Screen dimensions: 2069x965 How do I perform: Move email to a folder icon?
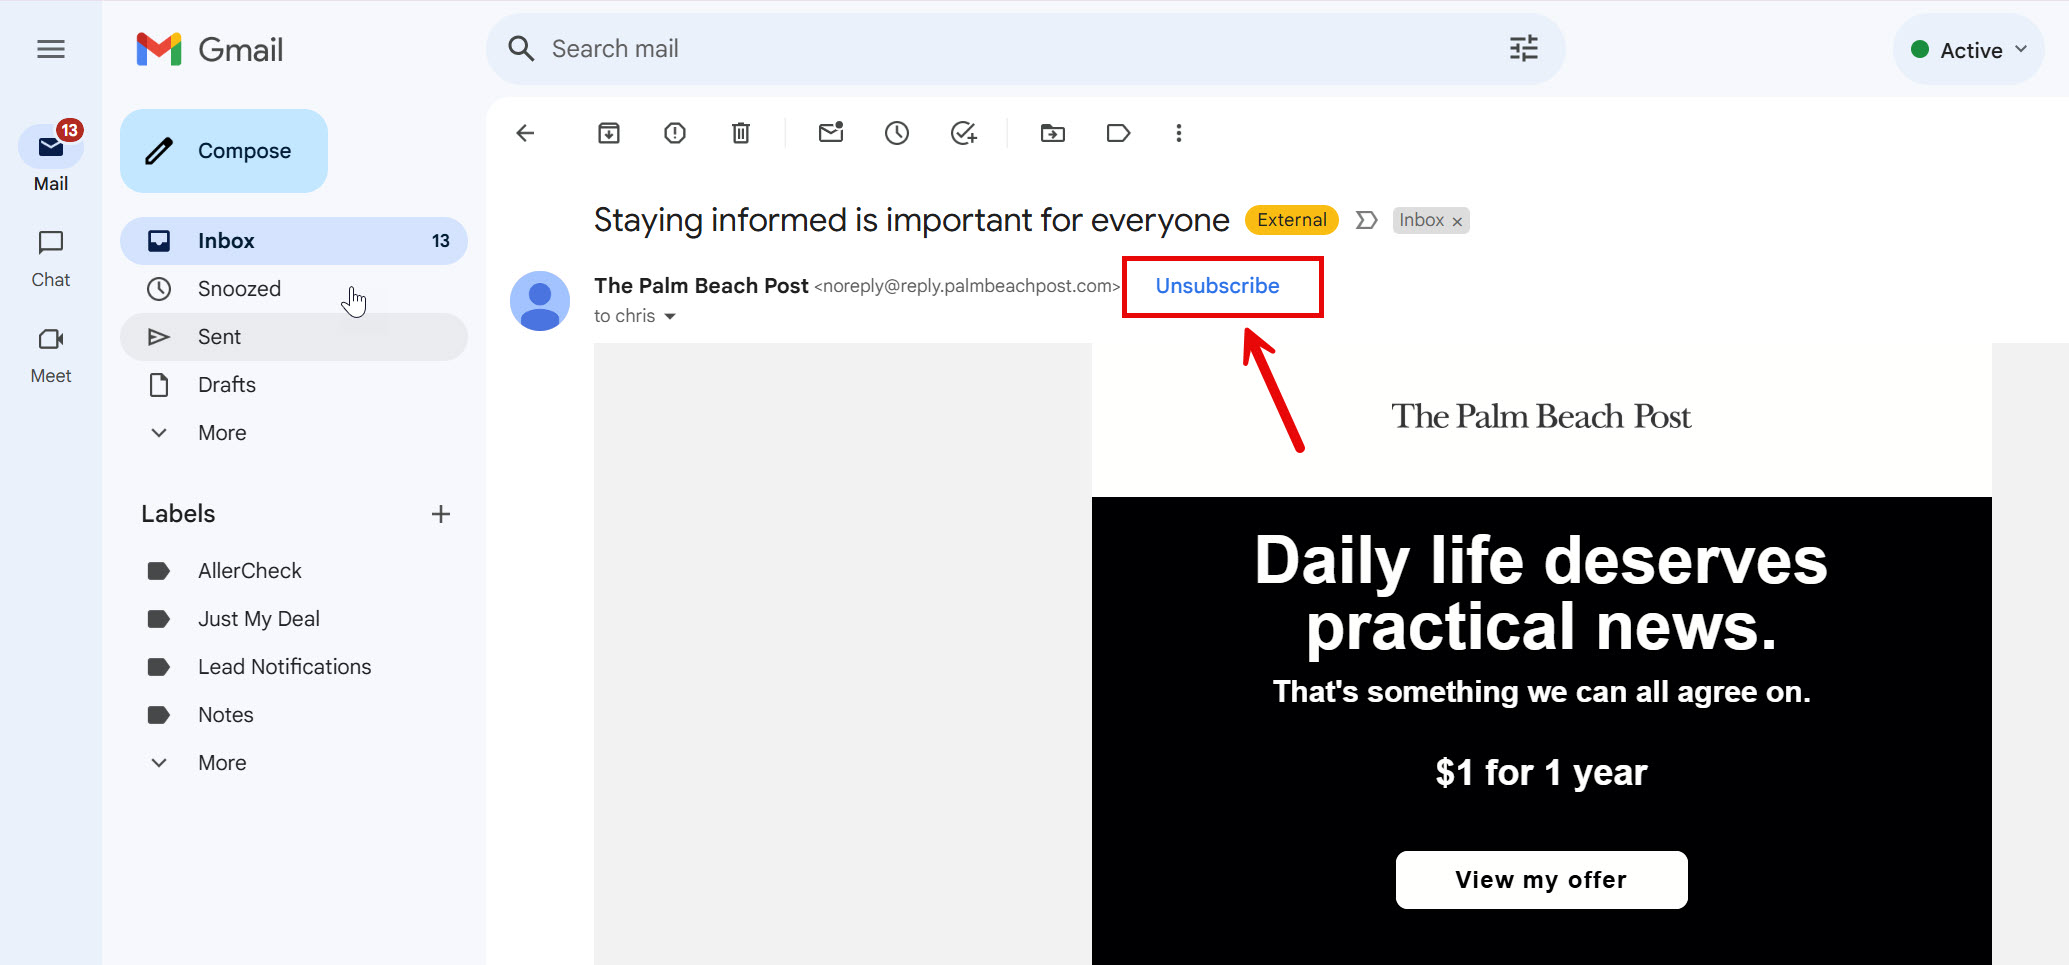pyautogui.click(x=1053, y=133)
